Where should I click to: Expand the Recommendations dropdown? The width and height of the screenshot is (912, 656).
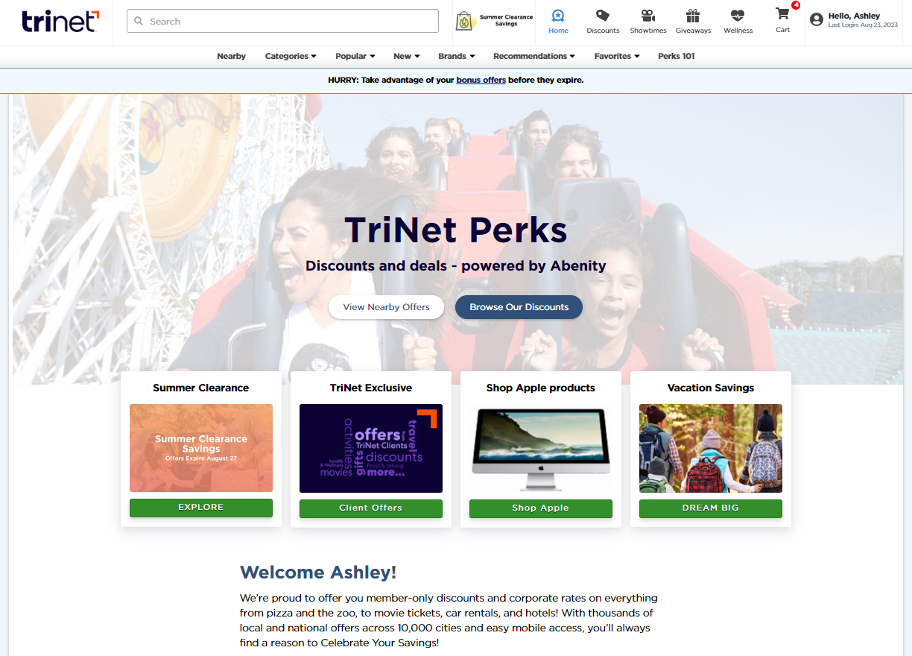point(534,56)
